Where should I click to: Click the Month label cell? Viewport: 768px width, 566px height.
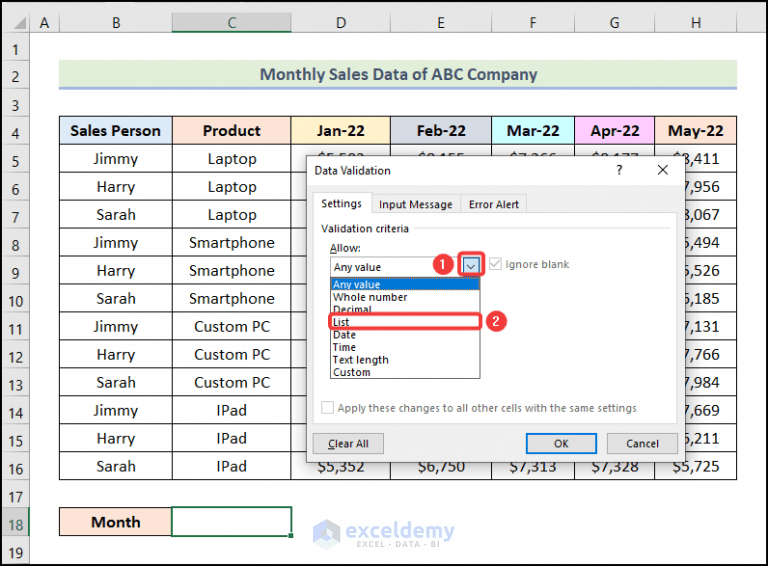(116, 521)
